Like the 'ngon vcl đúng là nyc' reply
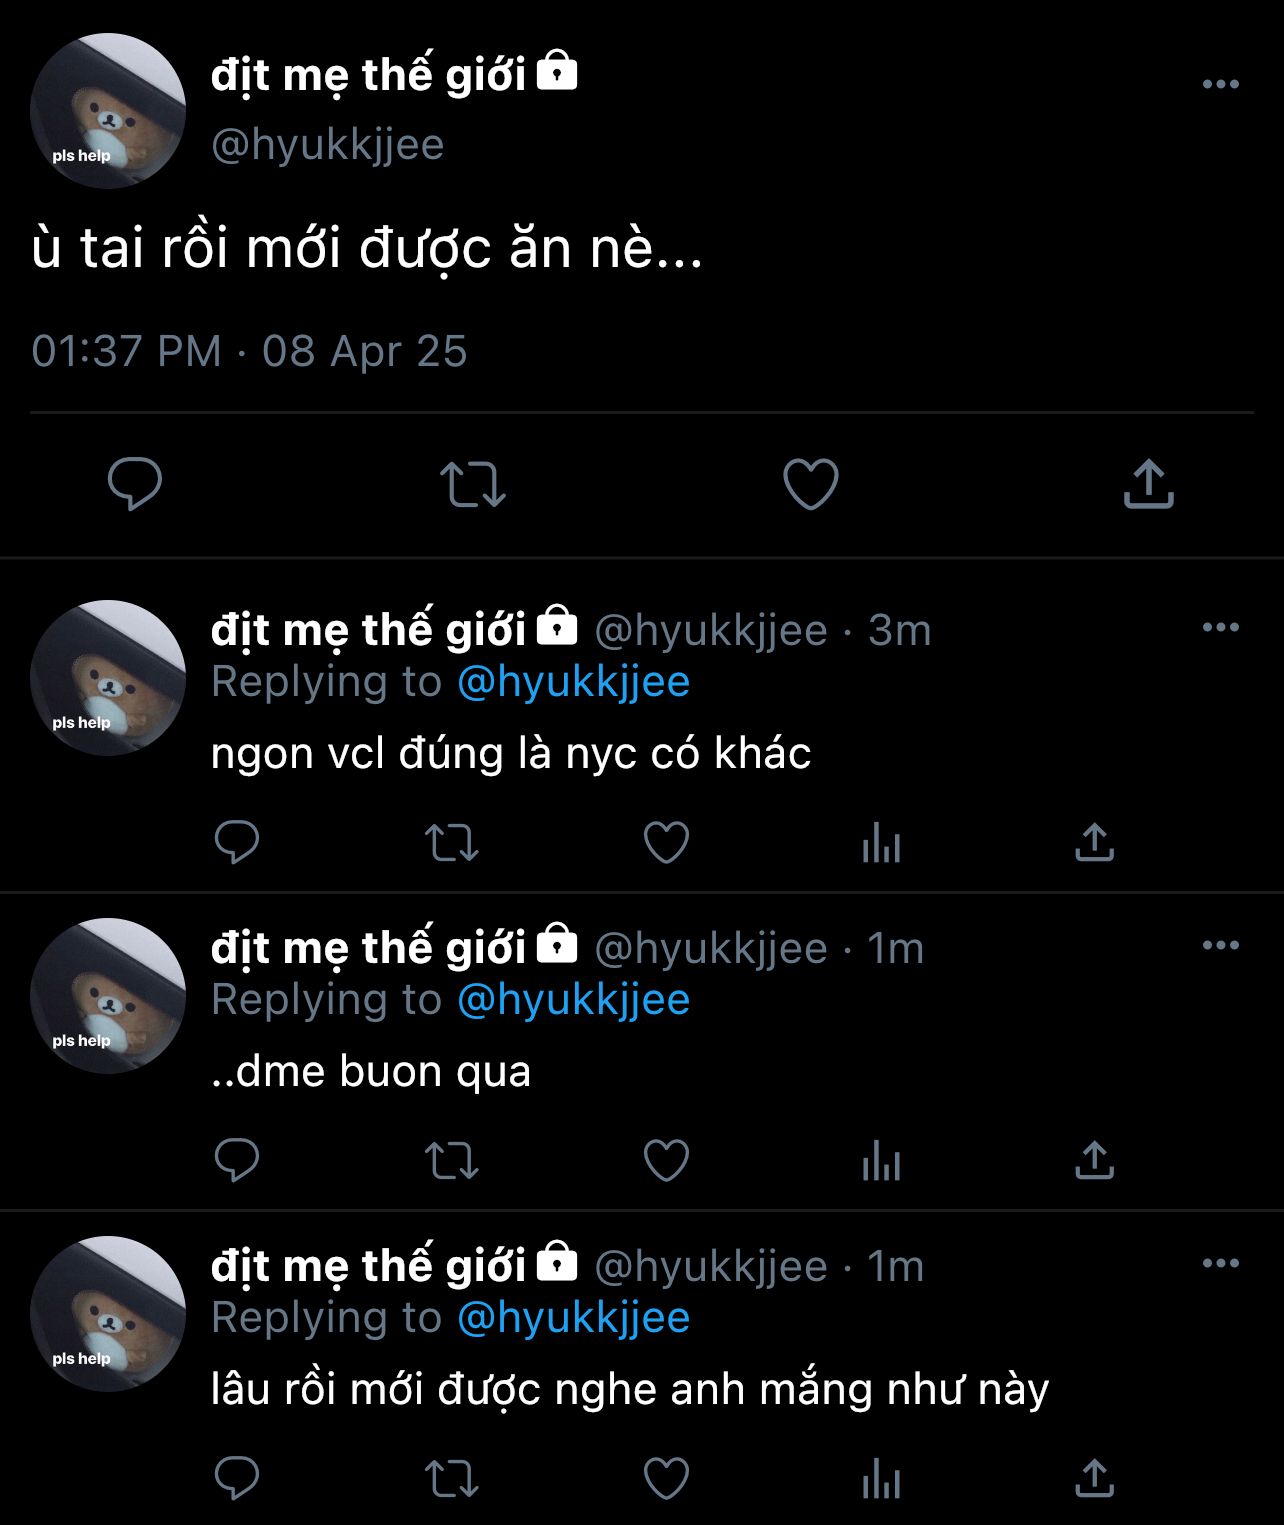Screen dimensions: 1284x1525 (666, 842)
